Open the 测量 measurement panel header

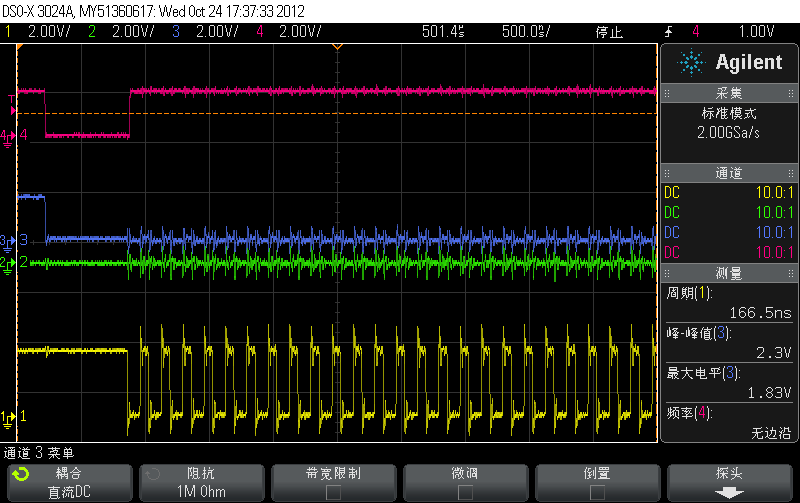click(x=729, y=273)
